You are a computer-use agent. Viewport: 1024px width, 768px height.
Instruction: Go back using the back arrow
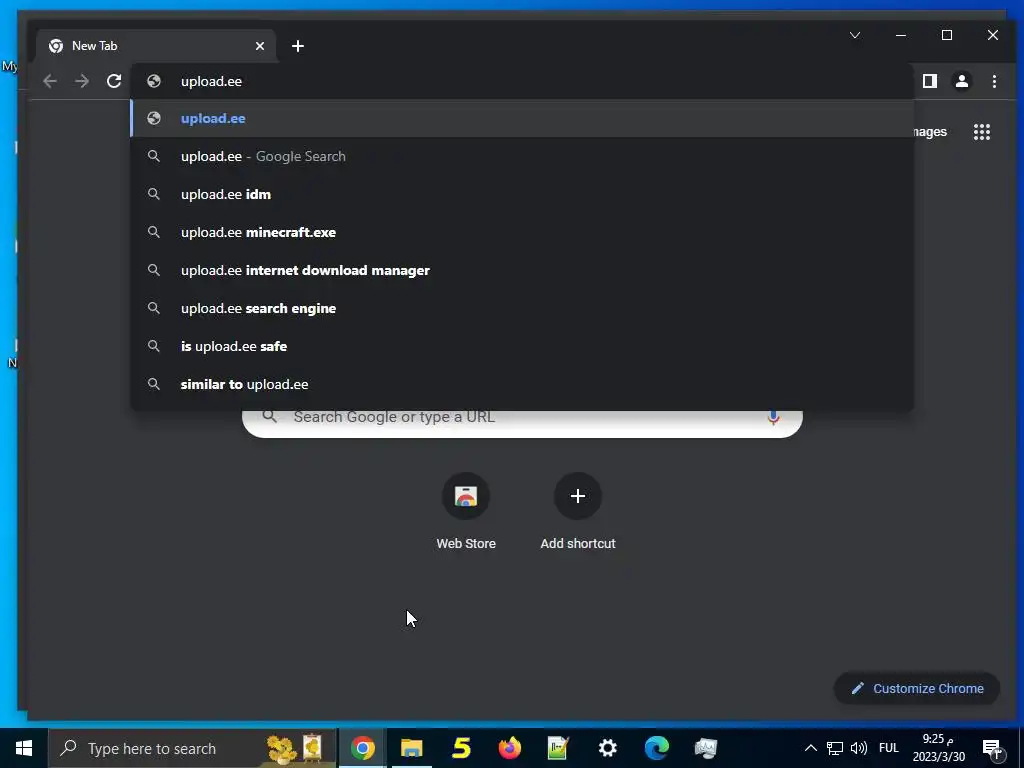pos(50,81)
